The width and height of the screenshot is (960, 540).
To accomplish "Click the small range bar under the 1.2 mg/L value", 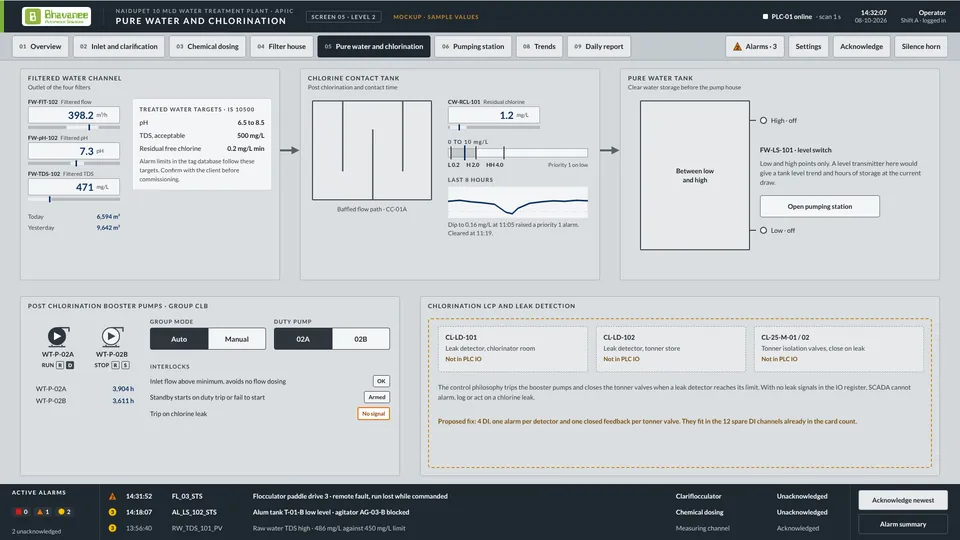I will pos(494,127).
